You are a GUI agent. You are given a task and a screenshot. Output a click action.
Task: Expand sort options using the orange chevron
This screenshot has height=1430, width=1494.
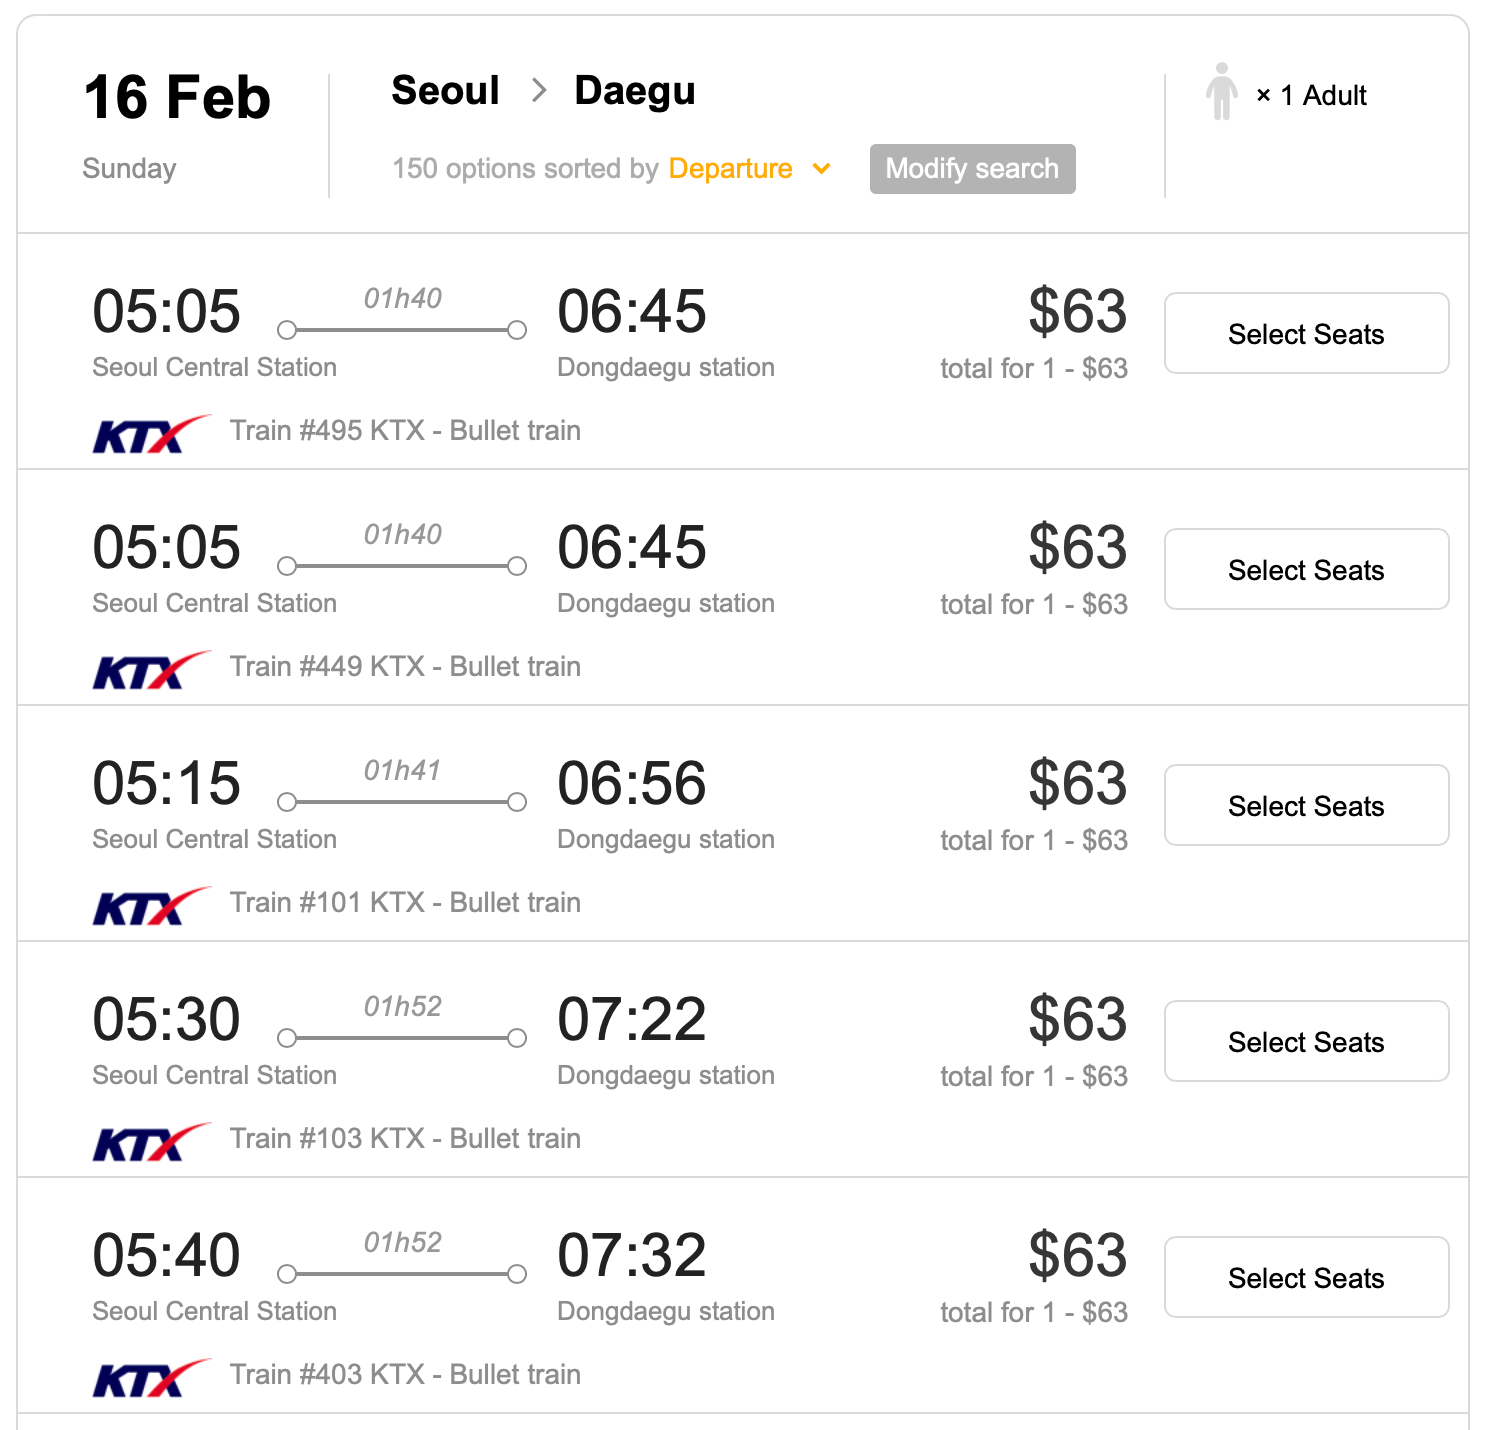click(822, 168)
